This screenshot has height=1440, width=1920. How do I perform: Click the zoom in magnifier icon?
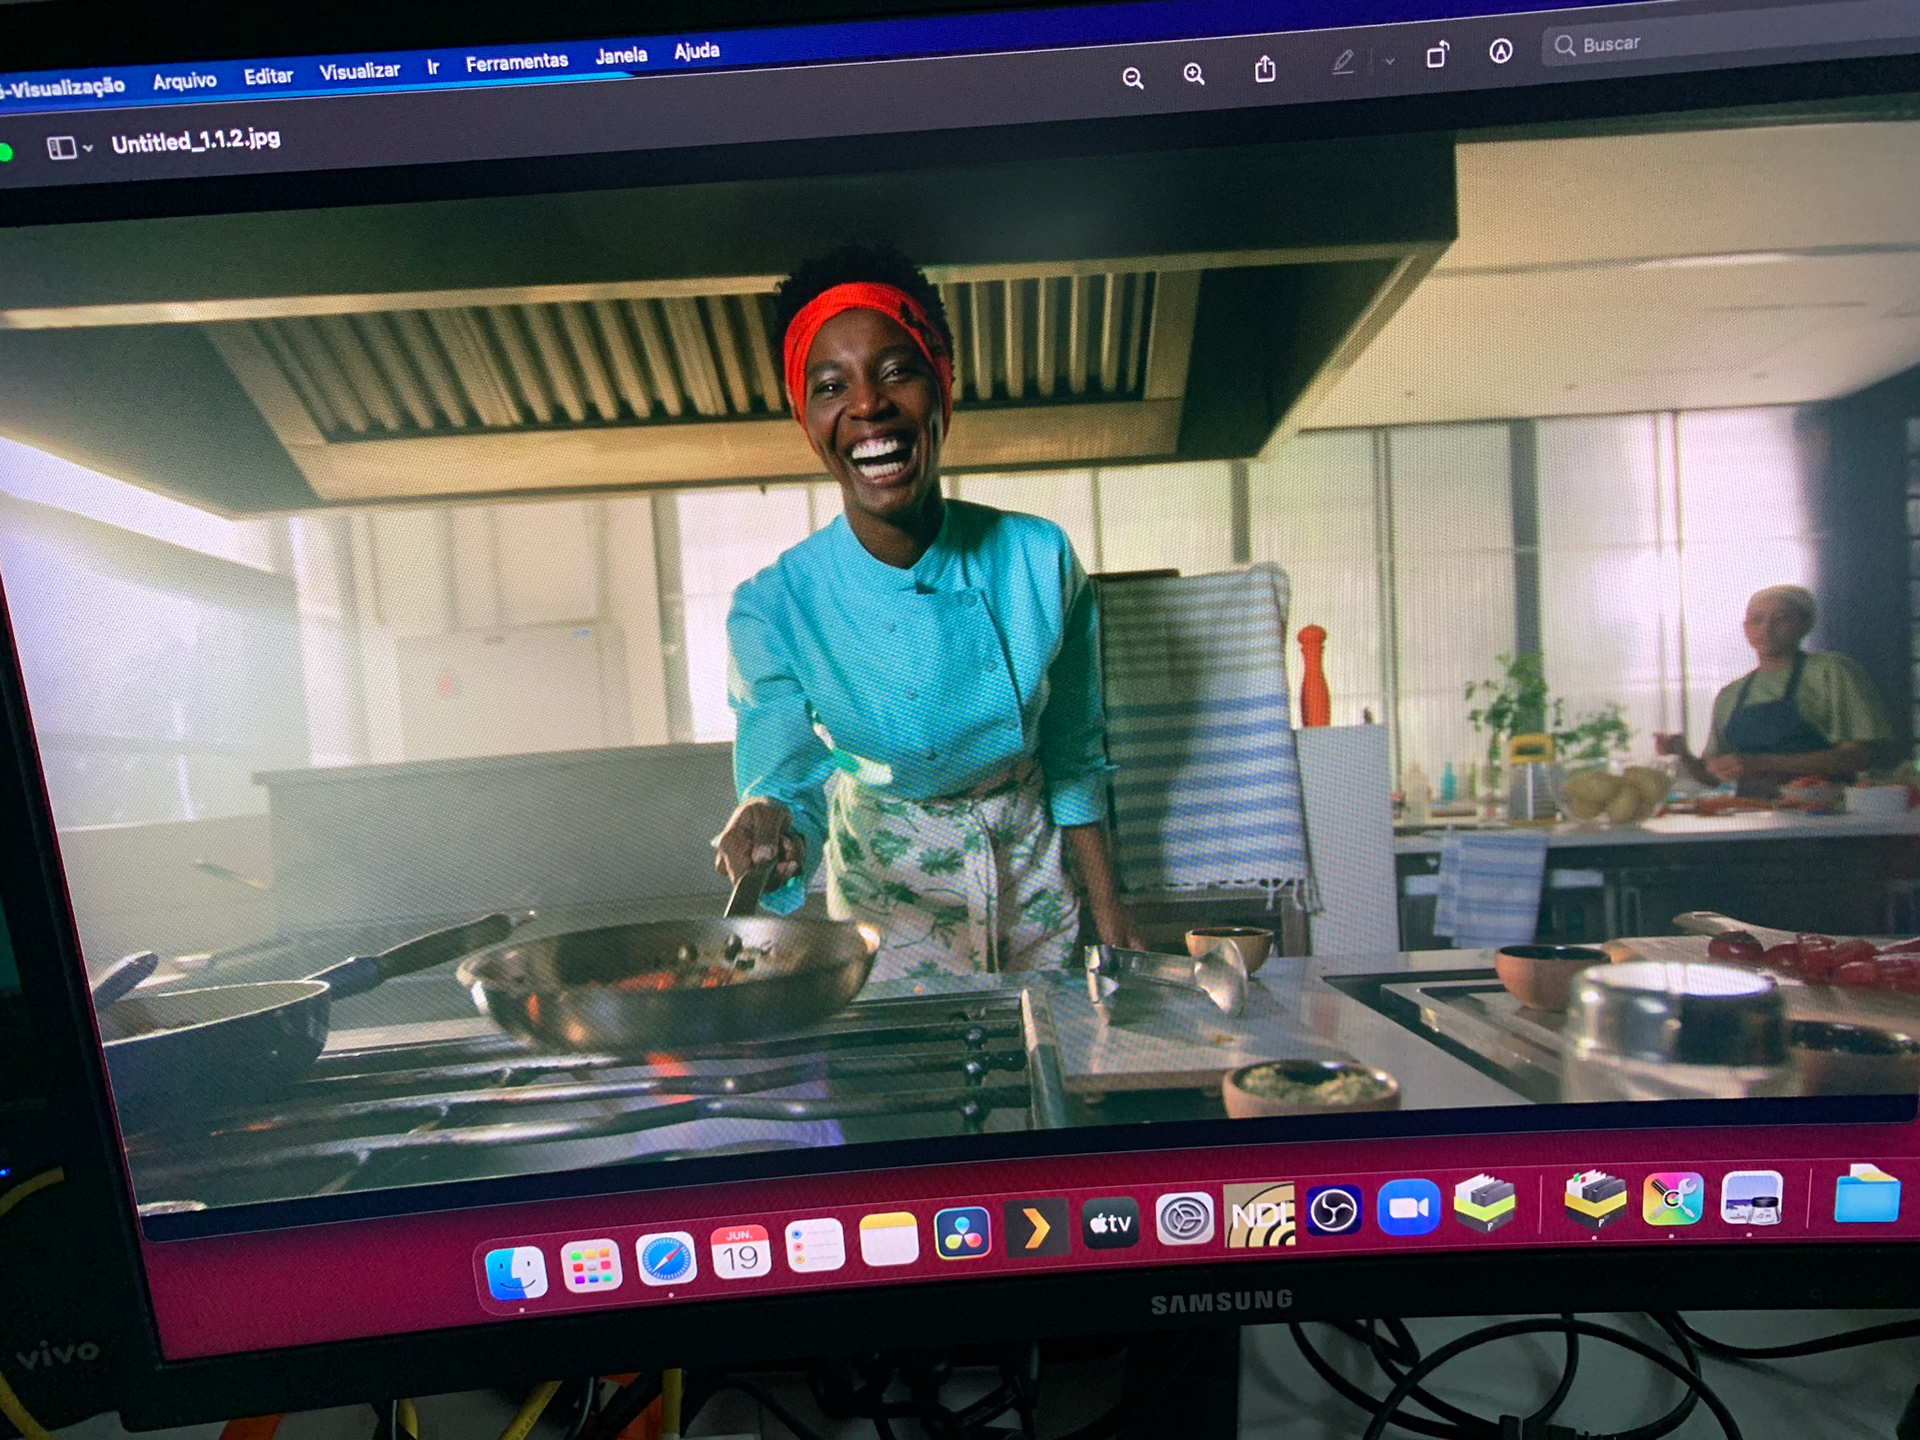(1194, 74)
